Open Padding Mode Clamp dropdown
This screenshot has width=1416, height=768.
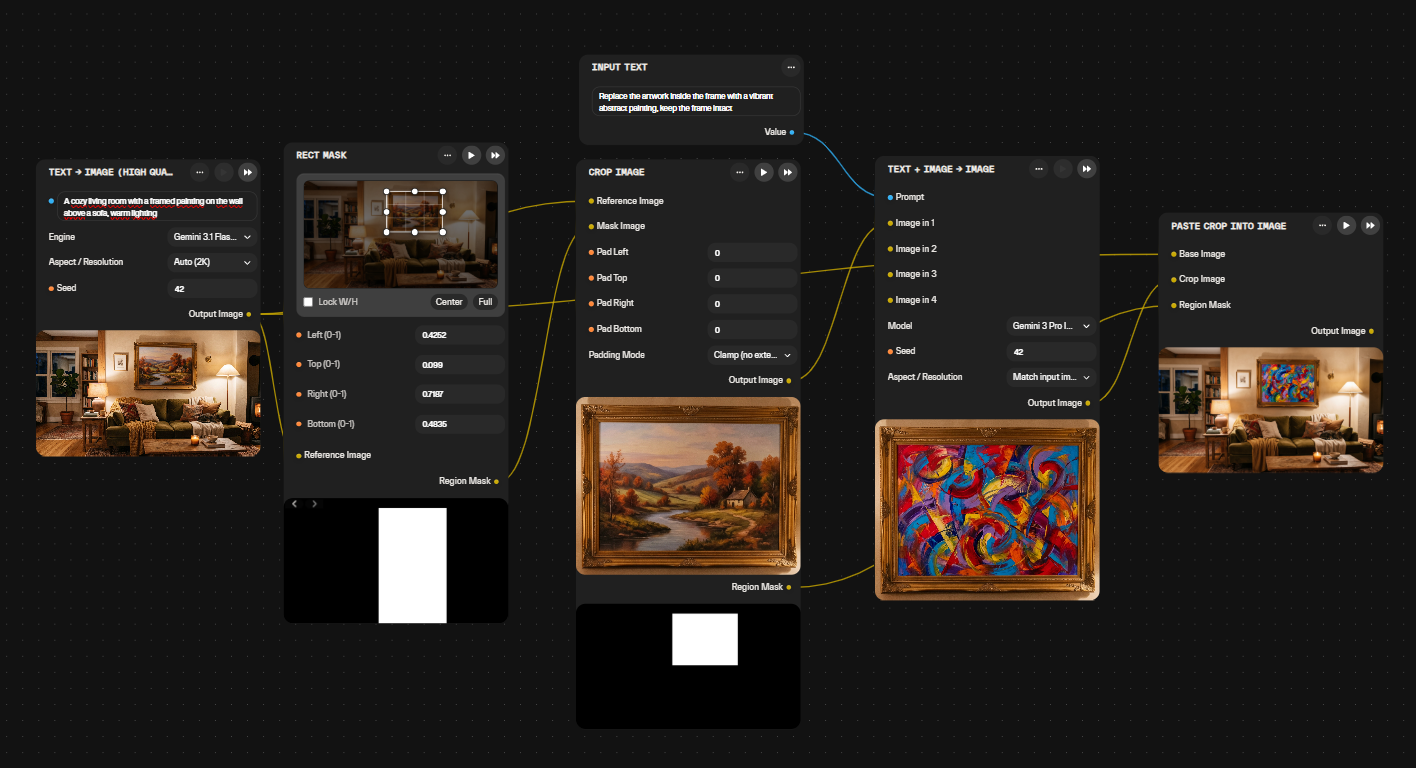coord(752,355)
